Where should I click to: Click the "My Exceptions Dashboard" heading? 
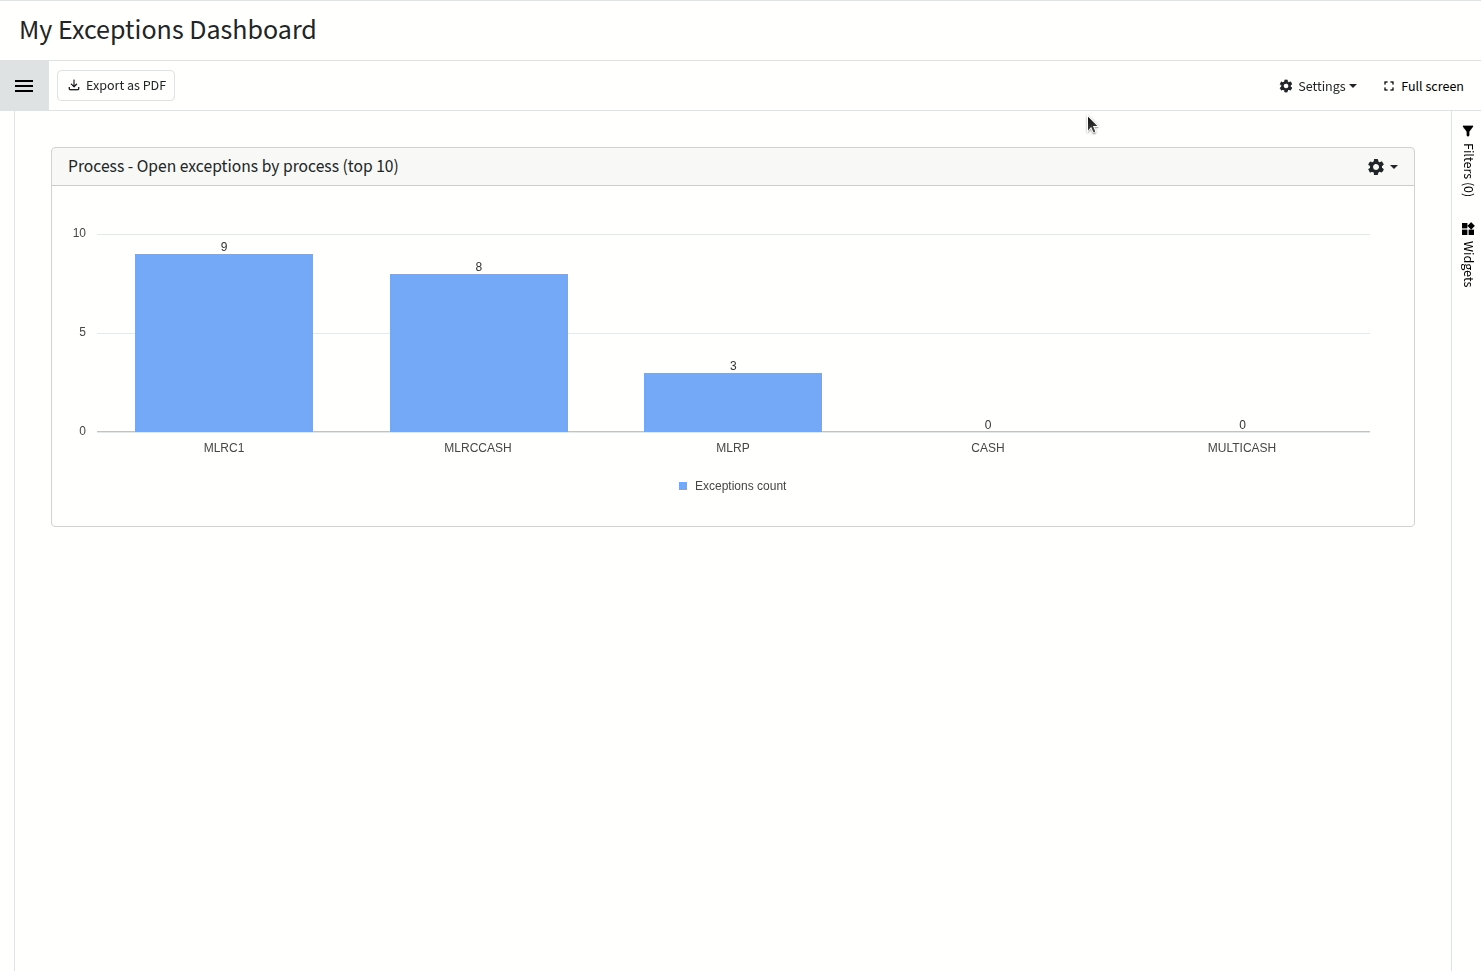click(x=168, y=30)
